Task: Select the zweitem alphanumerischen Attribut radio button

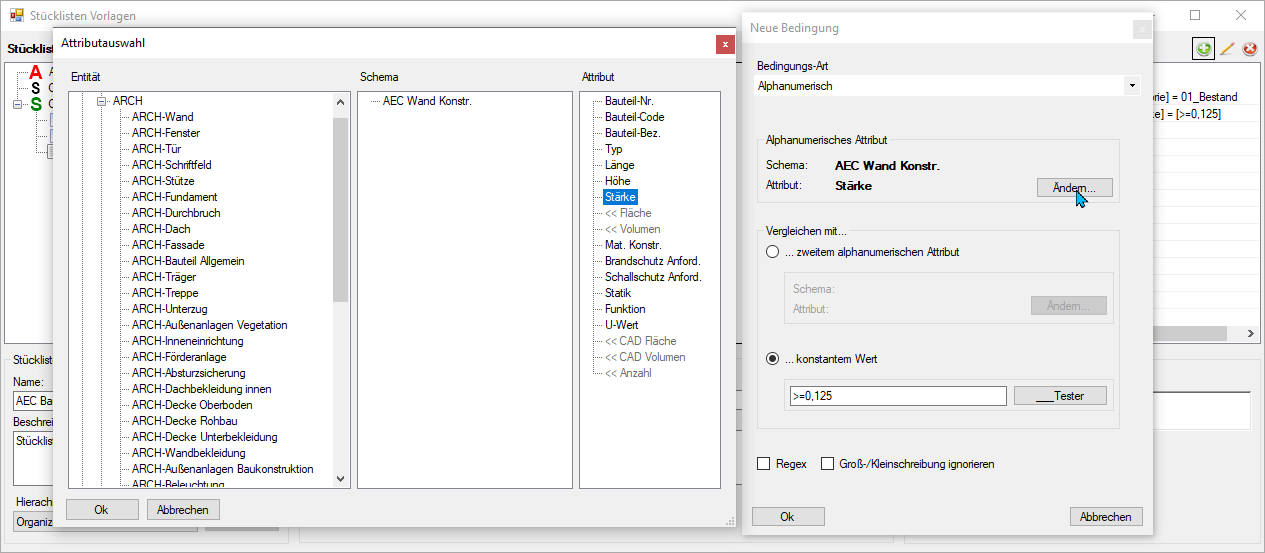Action: [x=772, y=252]
